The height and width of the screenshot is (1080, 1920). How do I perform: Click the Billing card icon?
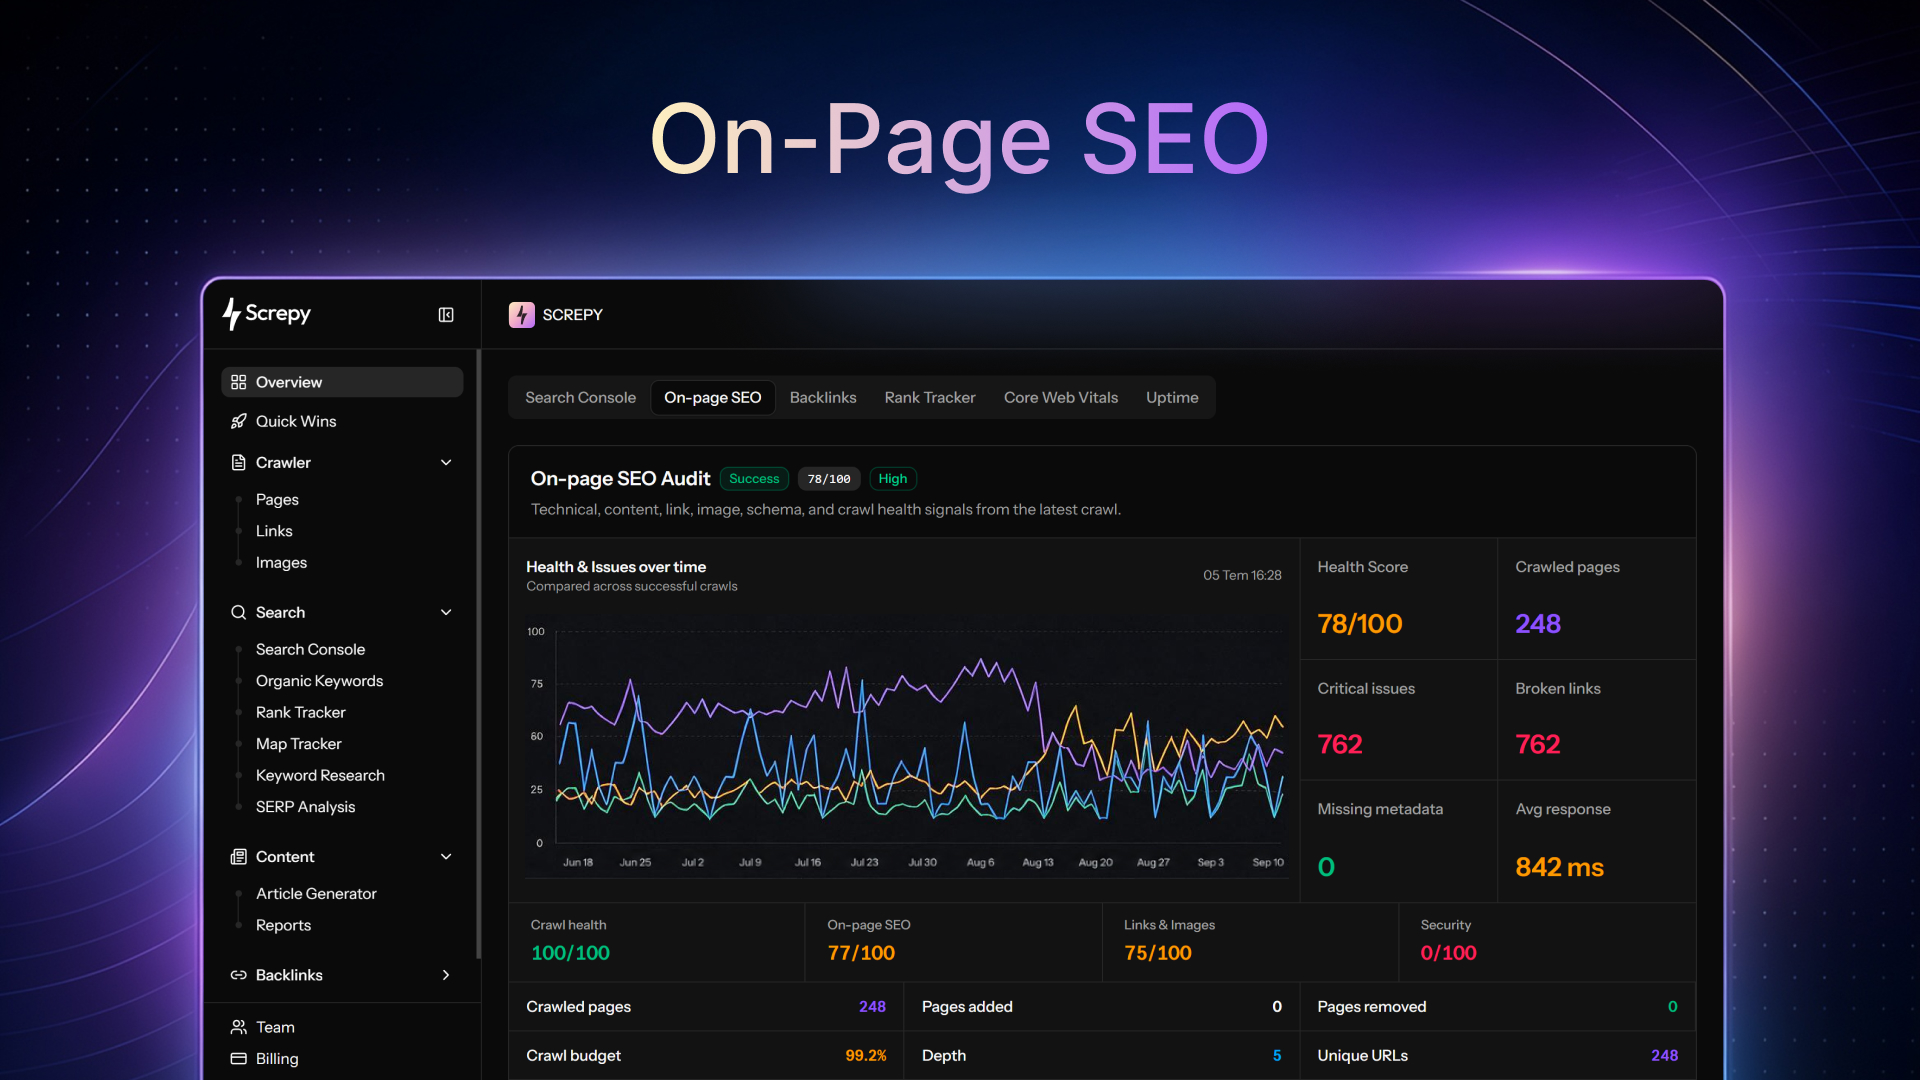pos(238,1058)
